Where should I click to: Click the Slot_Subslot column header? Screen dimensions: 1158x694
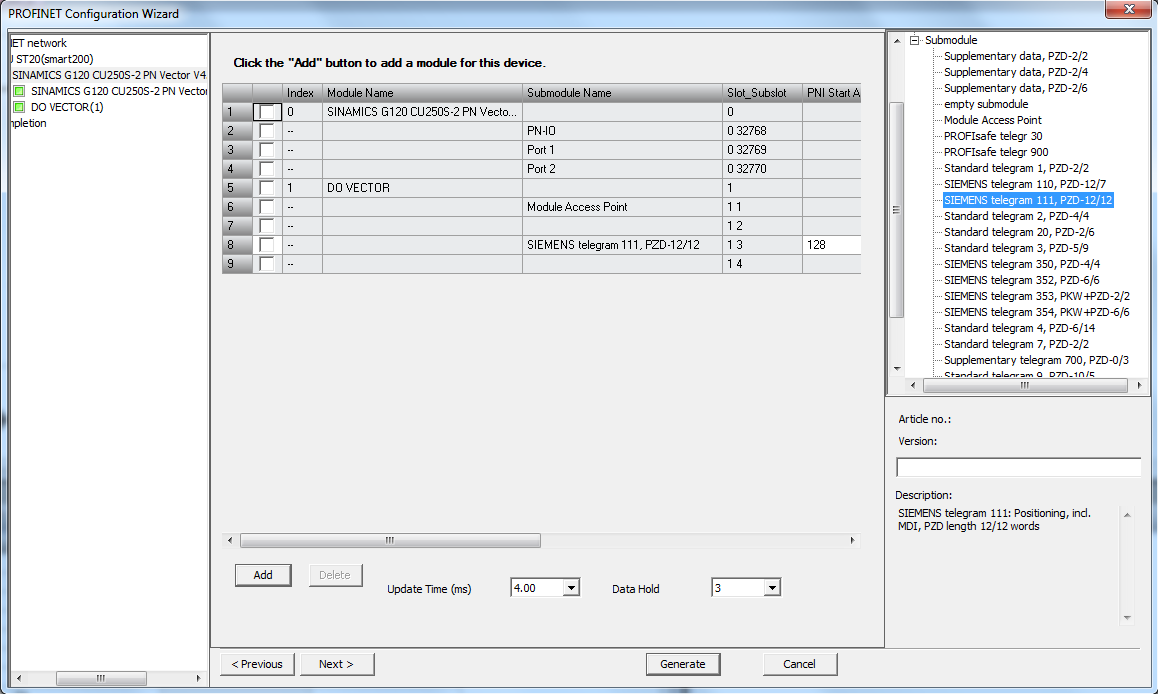click(x=762, y=93)
